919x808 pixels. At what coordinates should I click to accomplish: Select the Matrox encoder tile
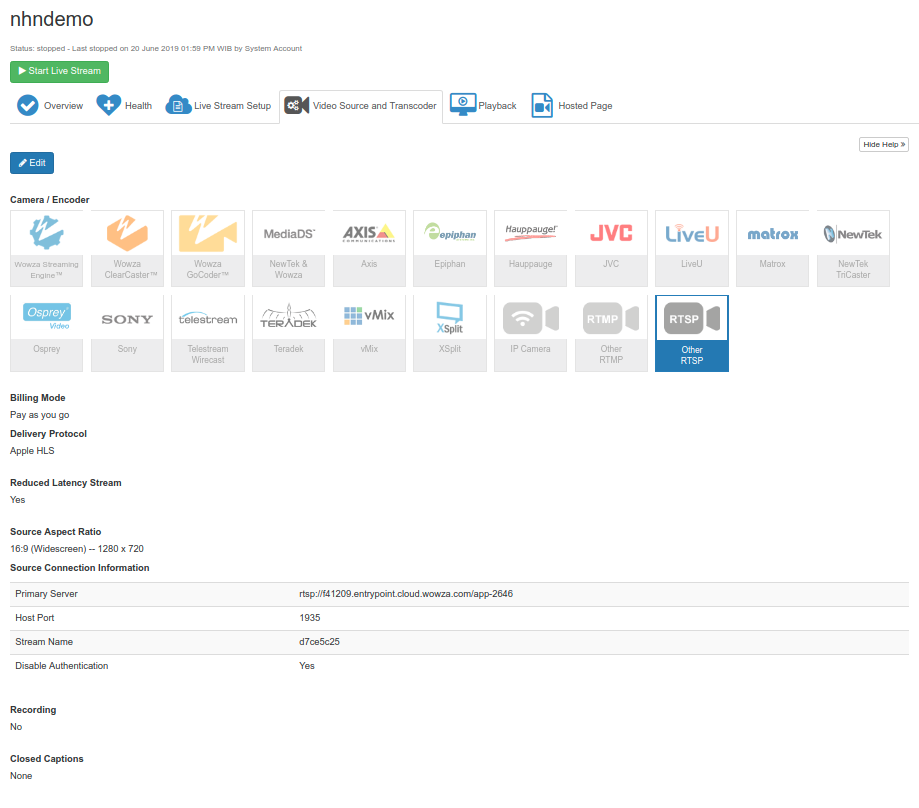pyautogui.click(x=772, y=248)
